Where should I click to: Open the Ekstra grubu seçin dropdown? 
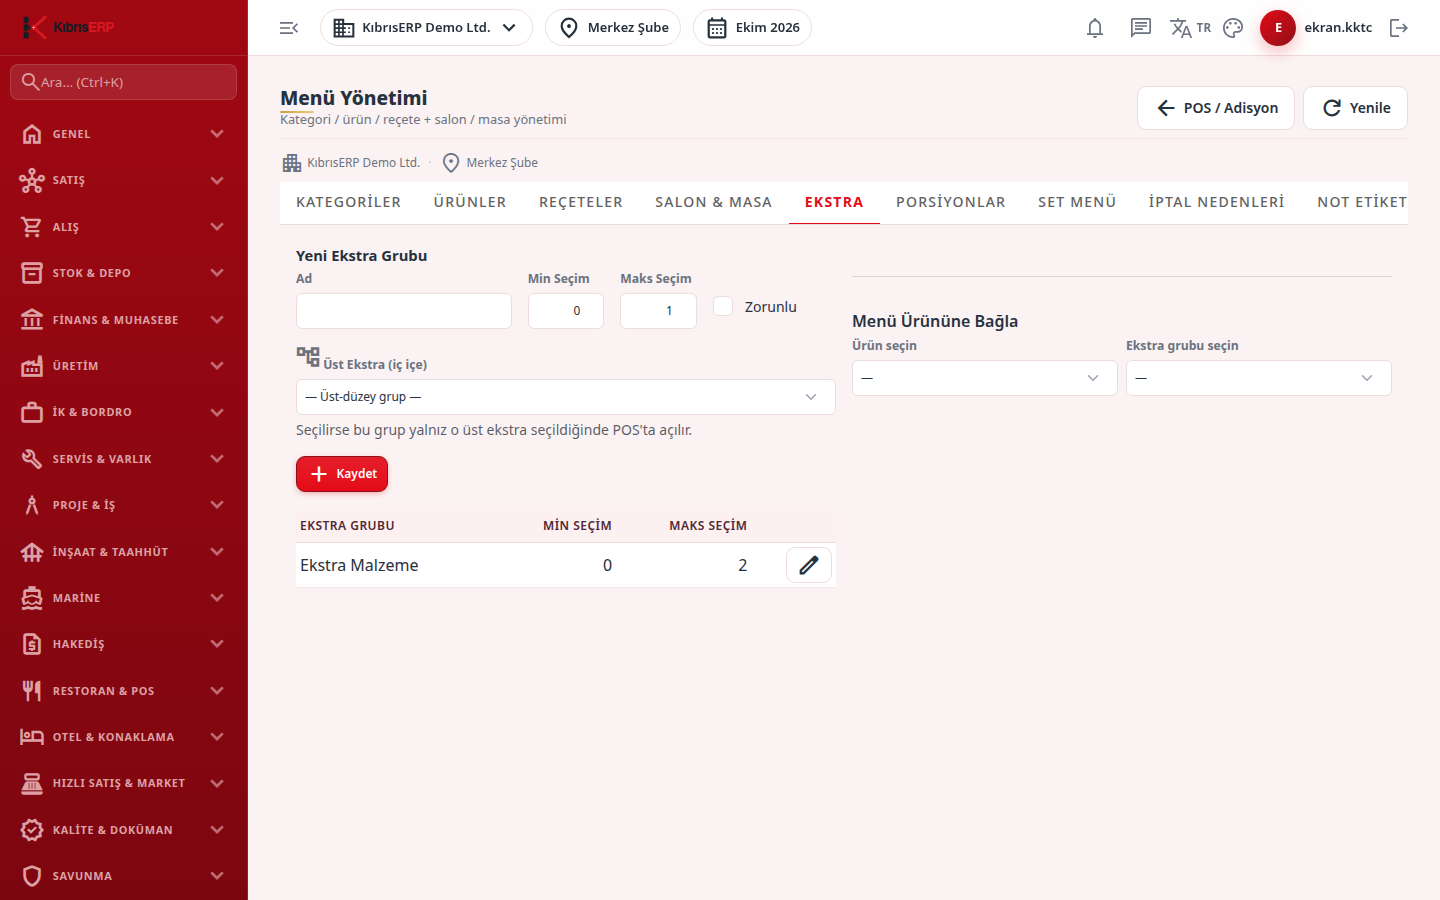[x=1259, y=378]
